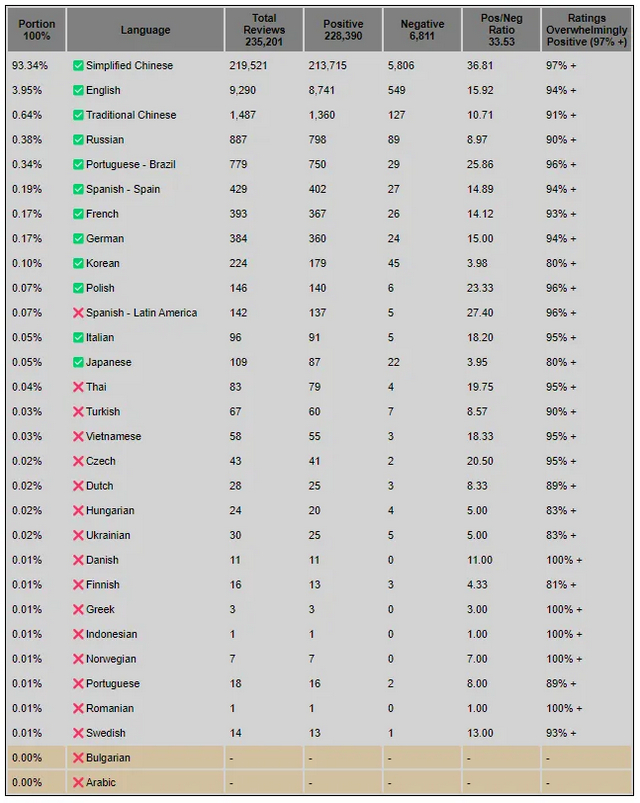This screenshot has width=640, height=803.
Task: Click the red X next to Bulgarian
Action: pyautogui.click(x=78, y=758)
